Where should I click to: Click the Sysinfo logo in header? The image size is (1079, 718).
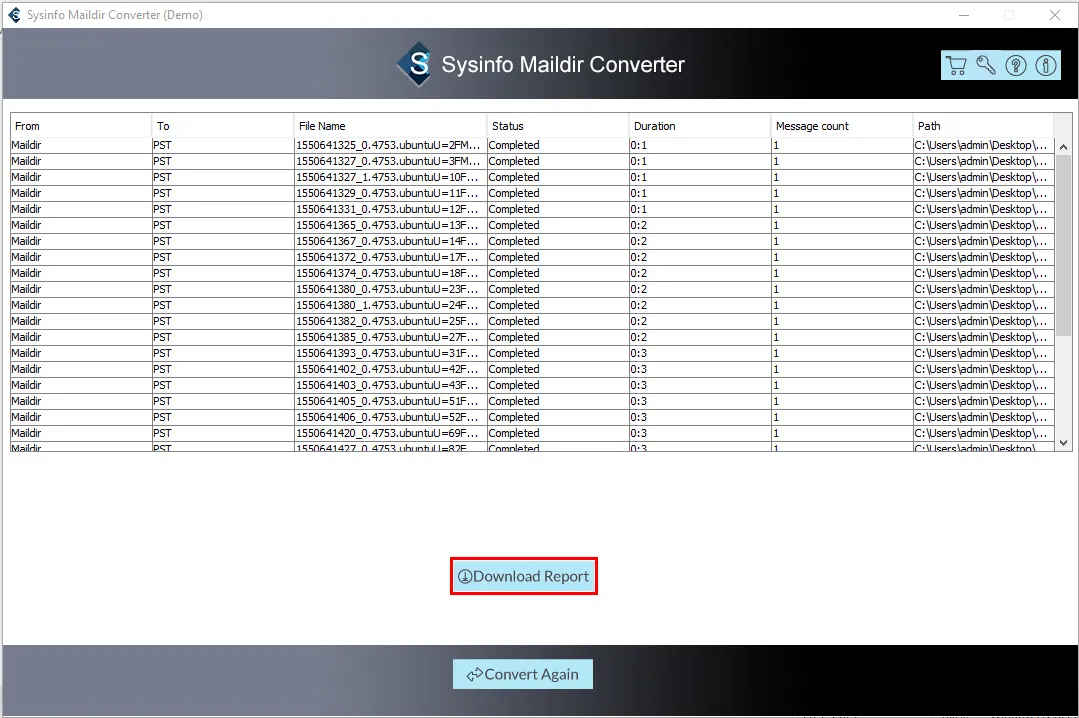point(416,65)
